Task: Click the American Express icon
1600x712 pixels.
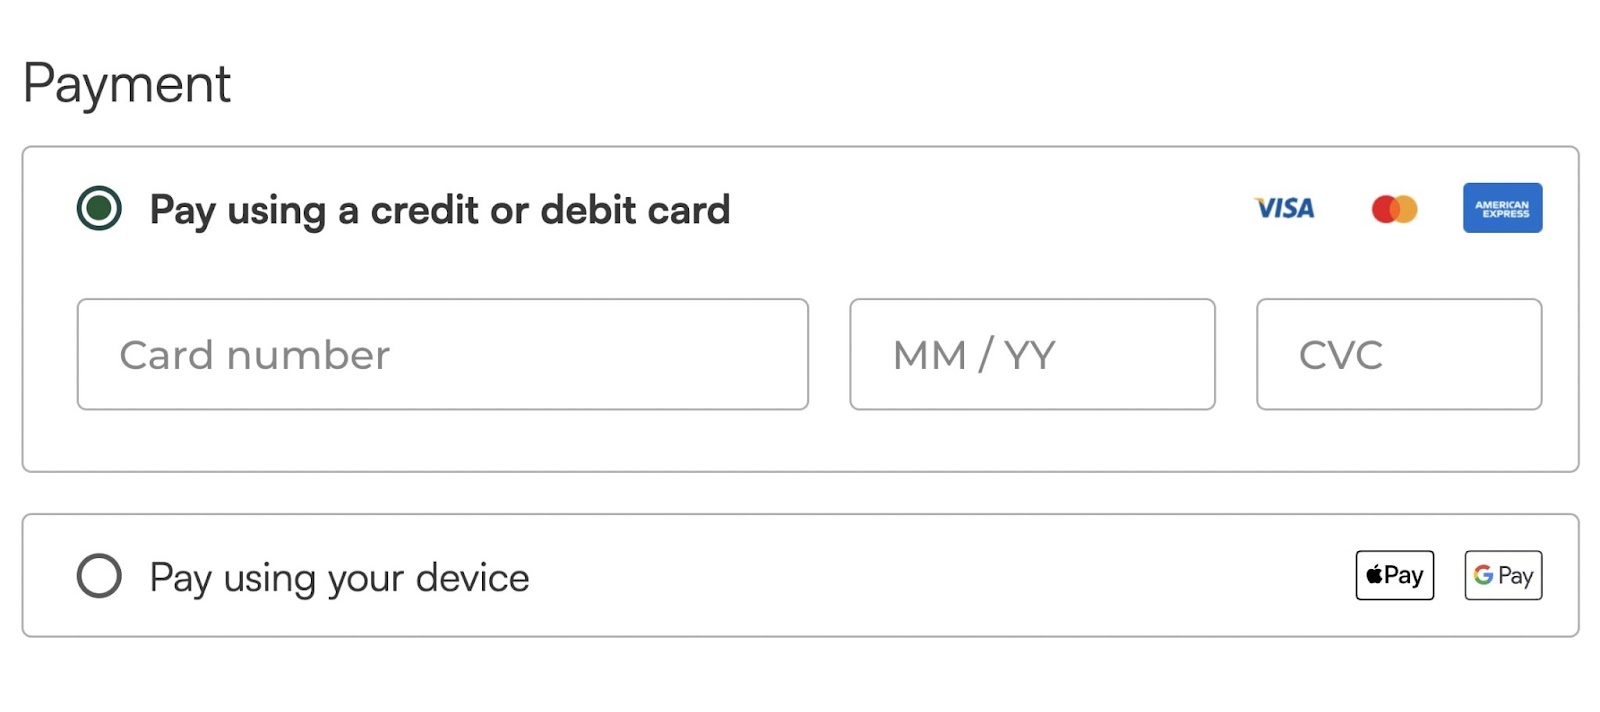Action: (1502, 208)
